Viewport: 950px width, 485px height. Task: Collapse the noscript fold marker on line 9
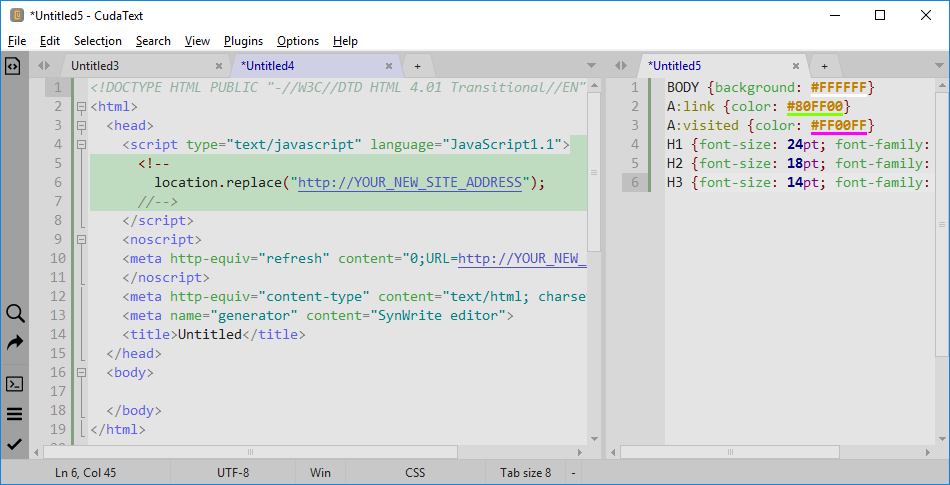81,240
